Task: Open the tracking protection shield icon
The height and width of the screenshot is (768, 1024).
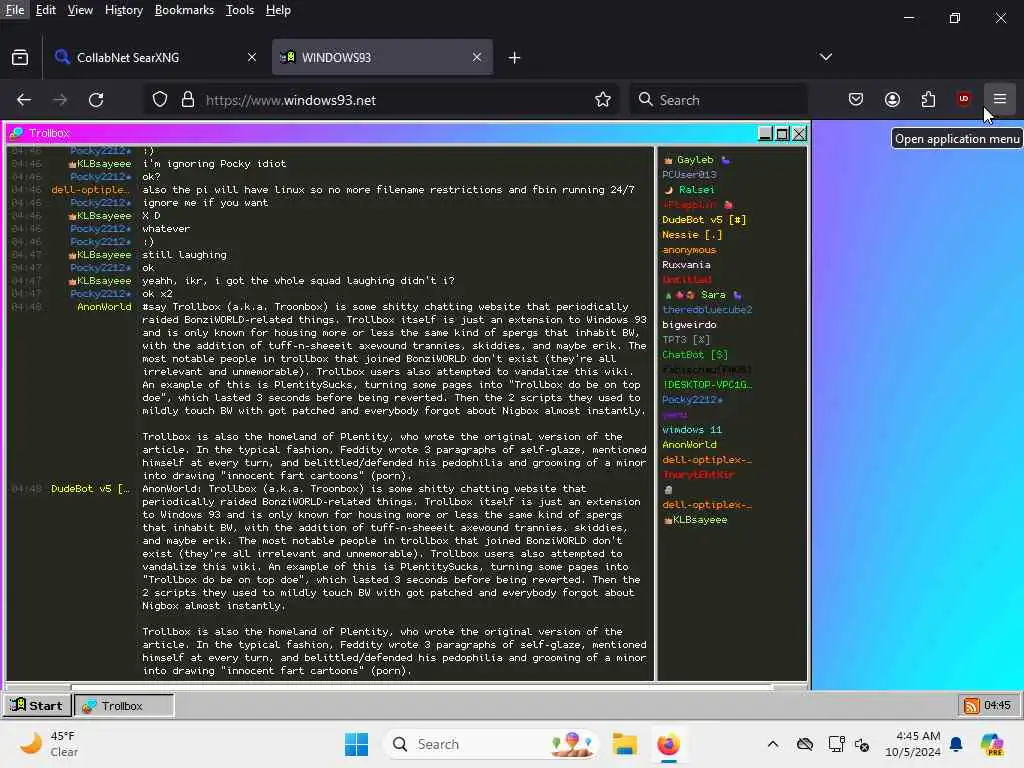Action: [x=160, y=99]
